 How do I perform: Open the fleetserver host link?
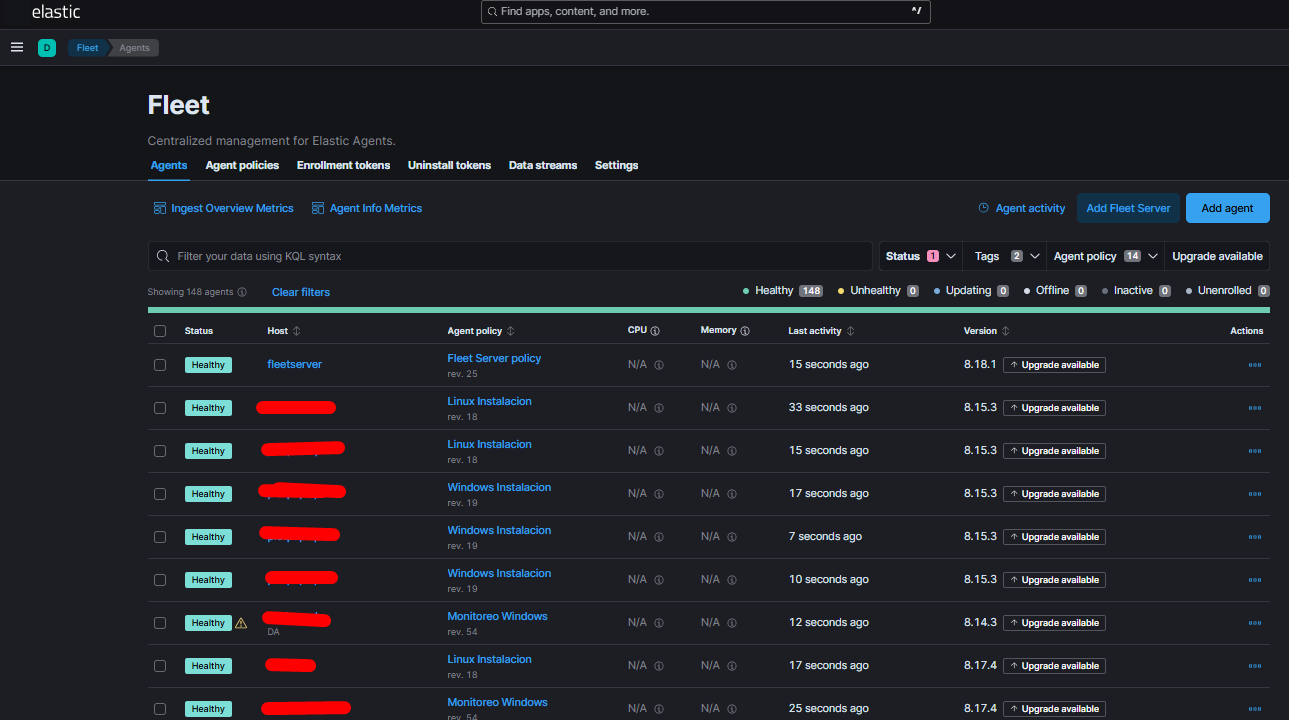pyautogui.click(x=295, y=365)
